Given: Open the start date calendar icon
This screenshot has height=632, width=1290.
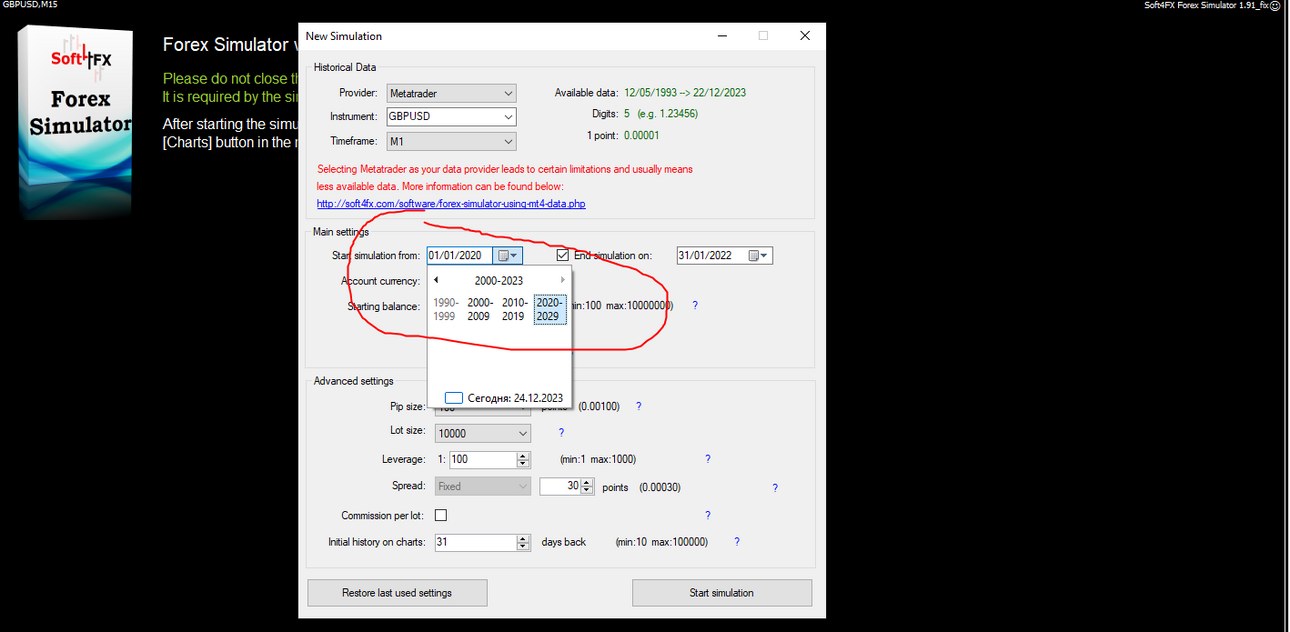Looking at the screenshot, I should 509,256.
